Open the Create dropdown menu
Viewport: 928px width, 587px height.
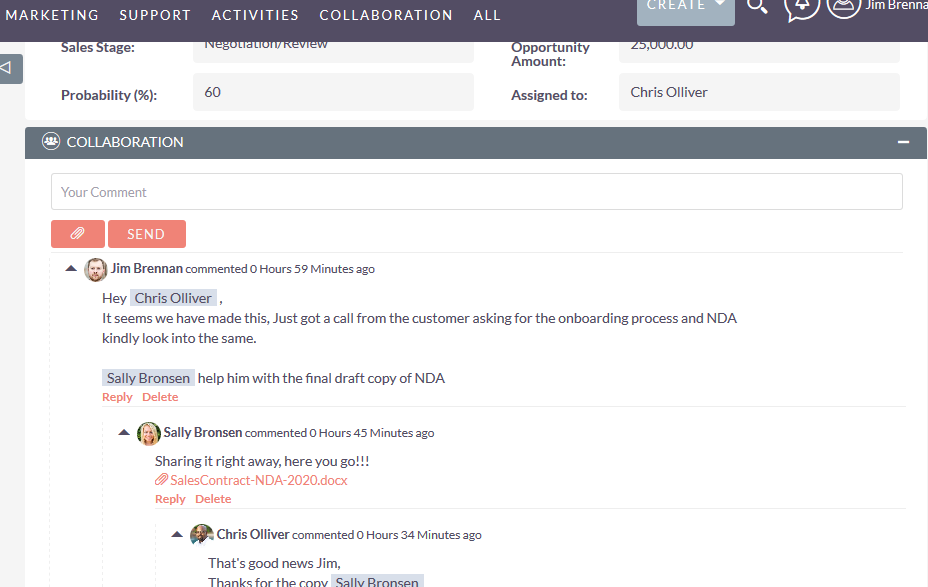tap(686, 8)
